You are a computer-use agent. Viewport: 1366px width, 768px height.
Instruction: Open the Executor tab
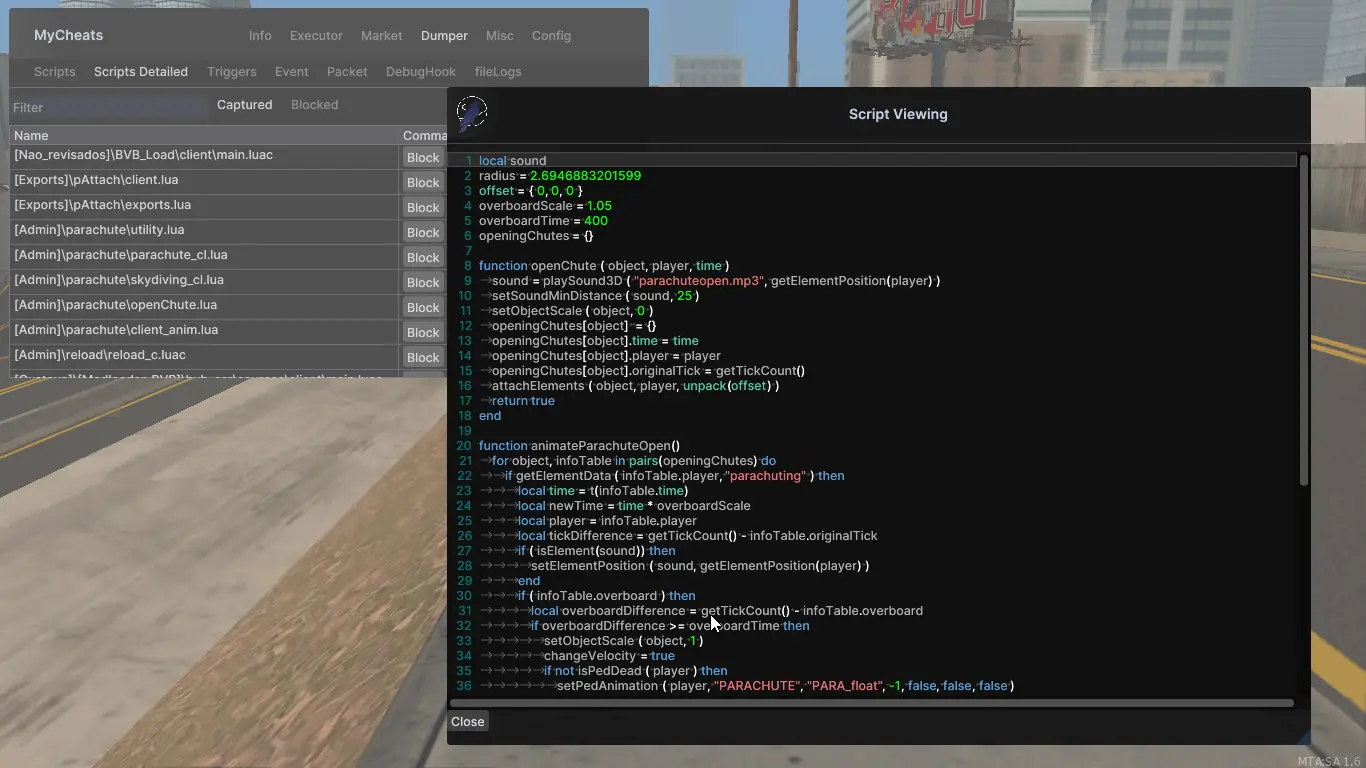click(316, 35)
